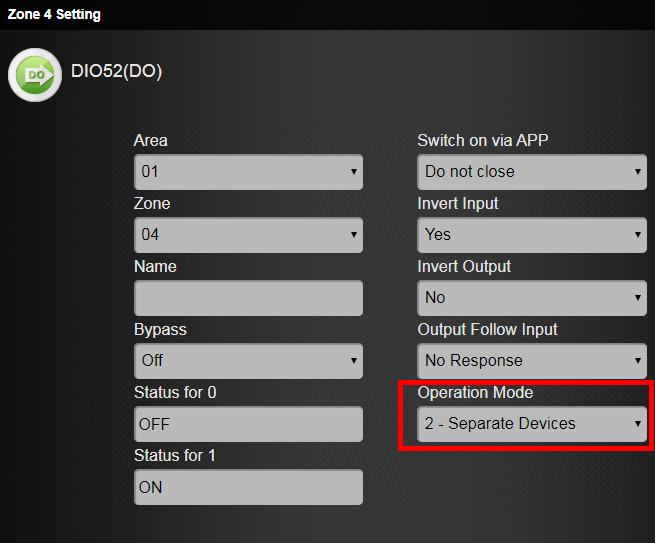Open Switch on via APP dropdown

coord(531,172)
